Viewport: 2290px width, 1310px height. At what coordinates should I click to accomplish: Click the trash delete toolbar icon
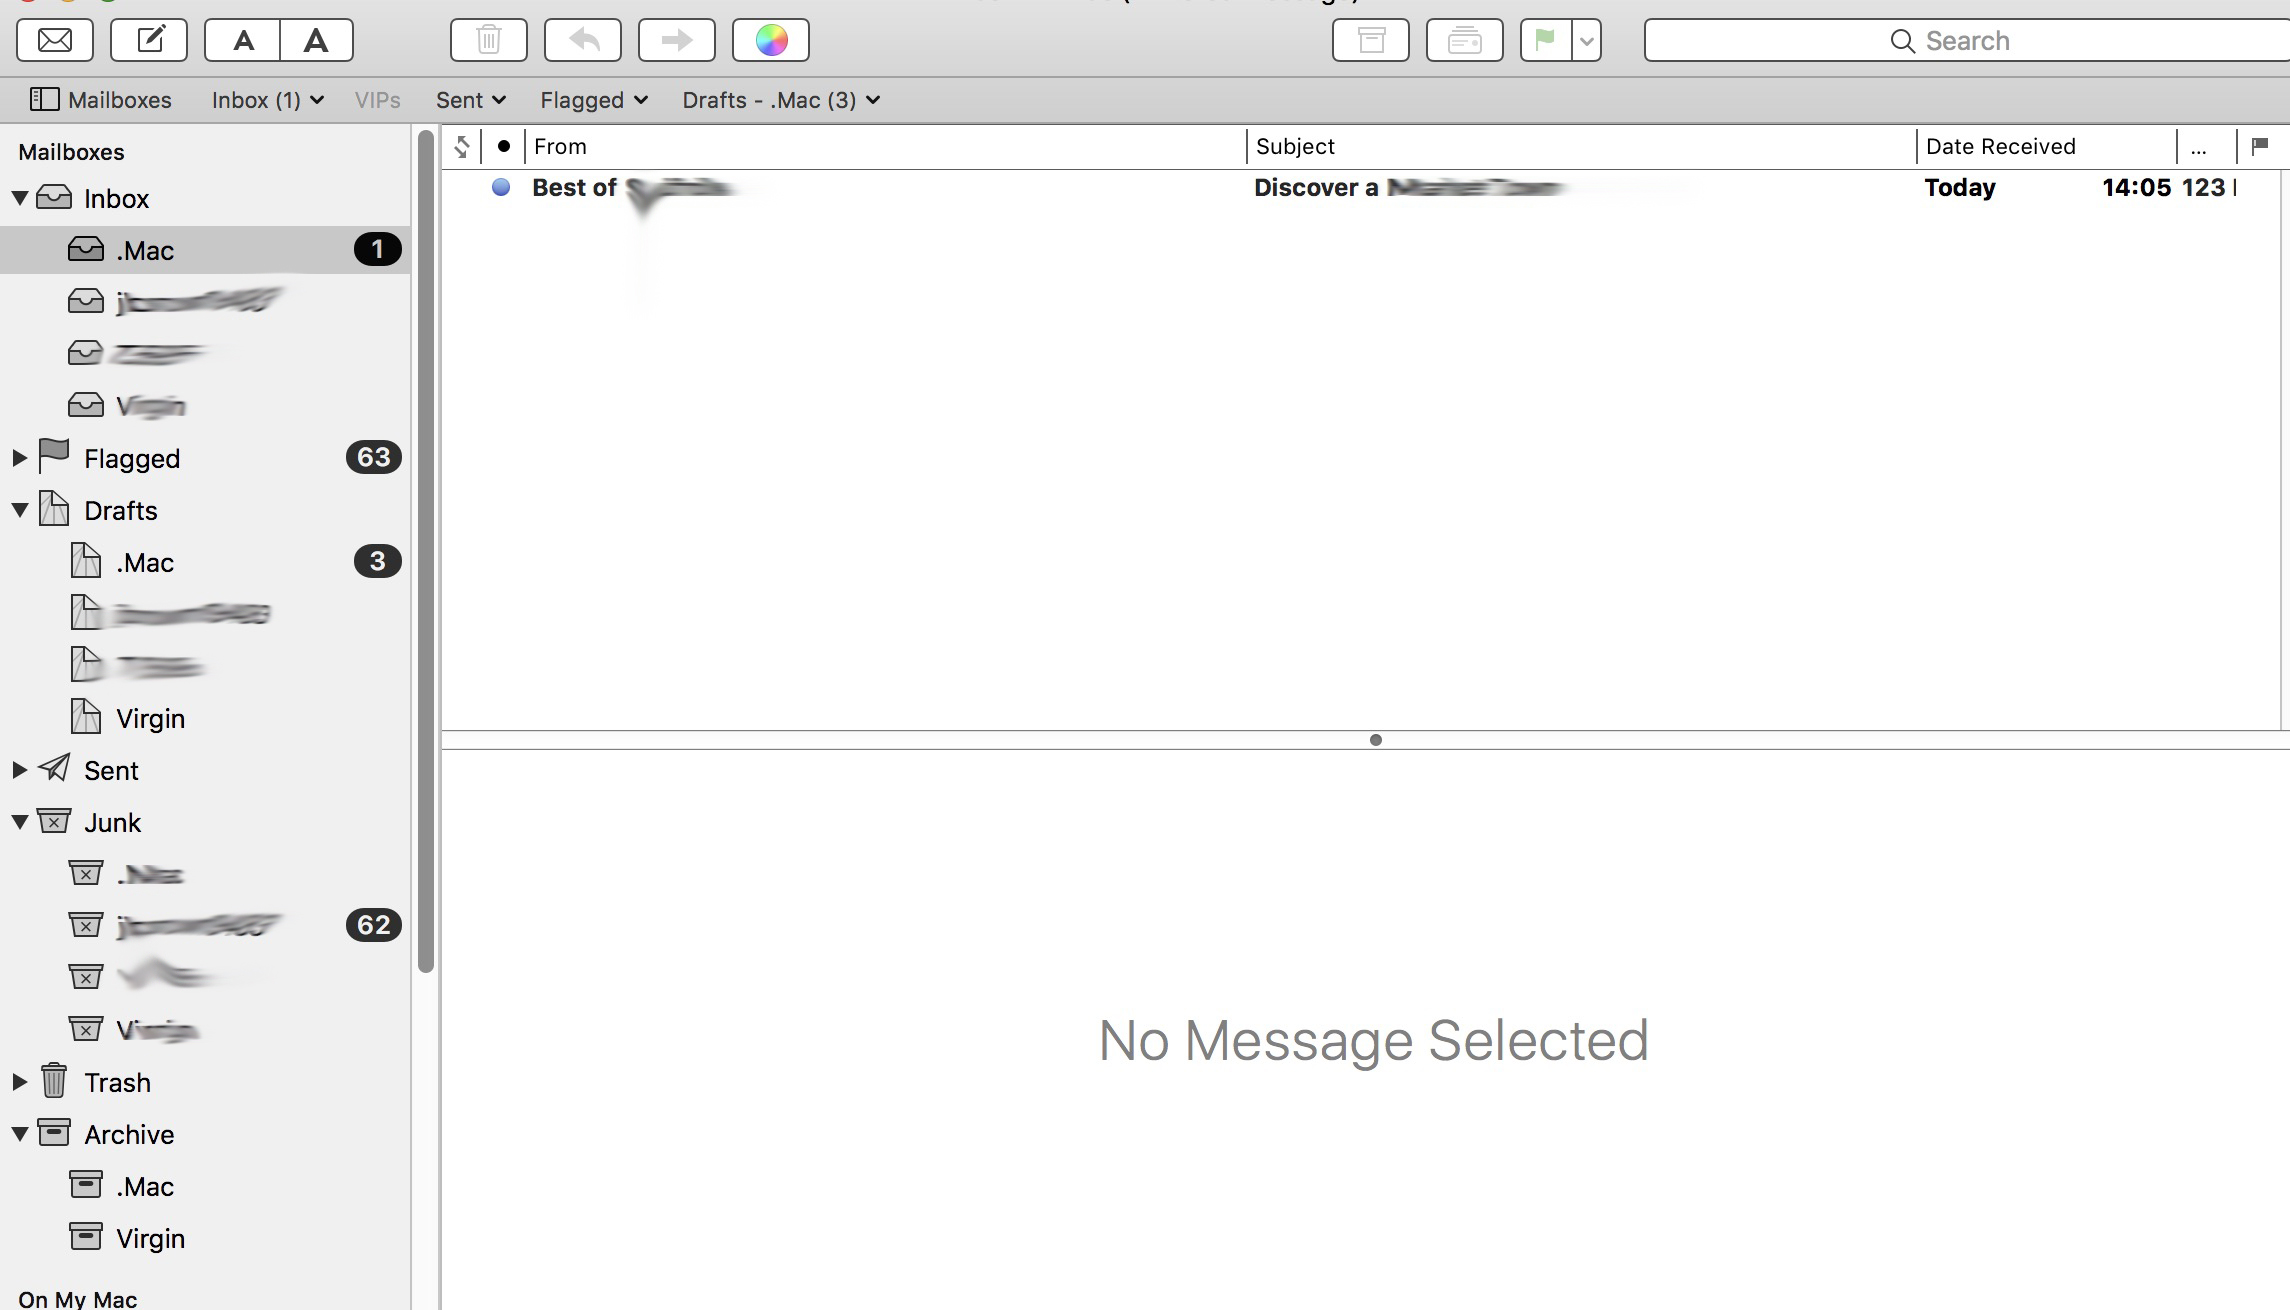click(x=489, y=41)
